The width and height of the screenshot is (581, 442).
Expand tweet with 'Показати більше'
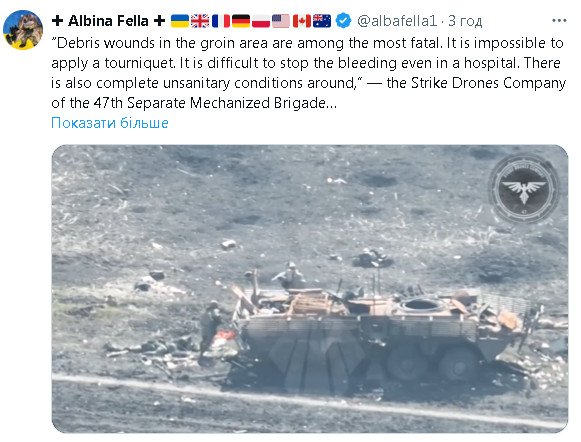pos(110,123)
